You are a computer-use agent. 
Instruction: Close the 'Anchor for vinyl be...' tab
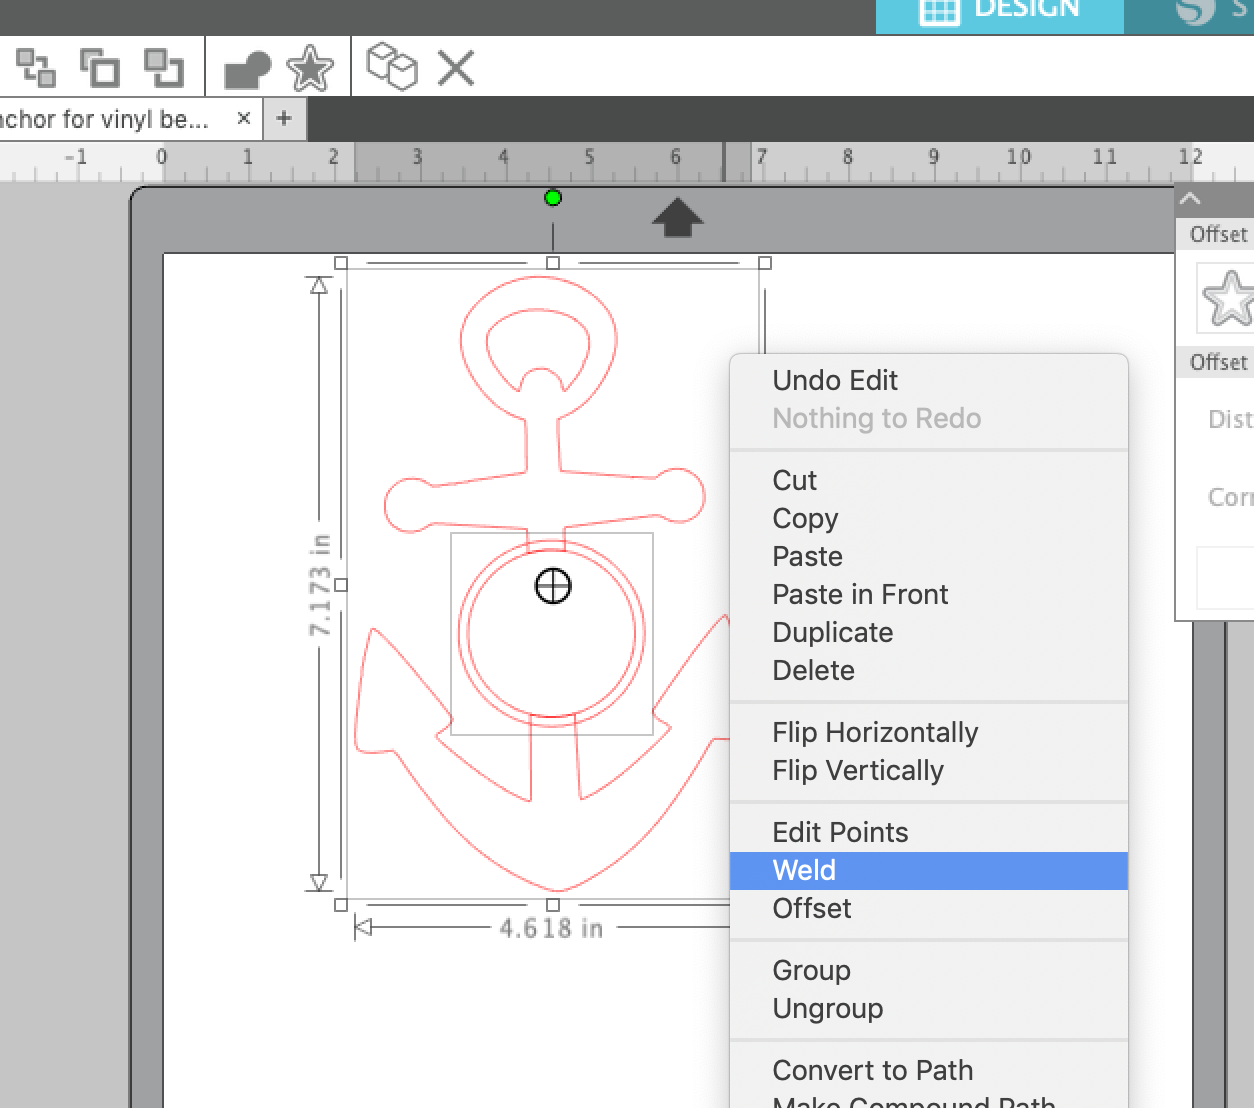(x=243, y=118)
